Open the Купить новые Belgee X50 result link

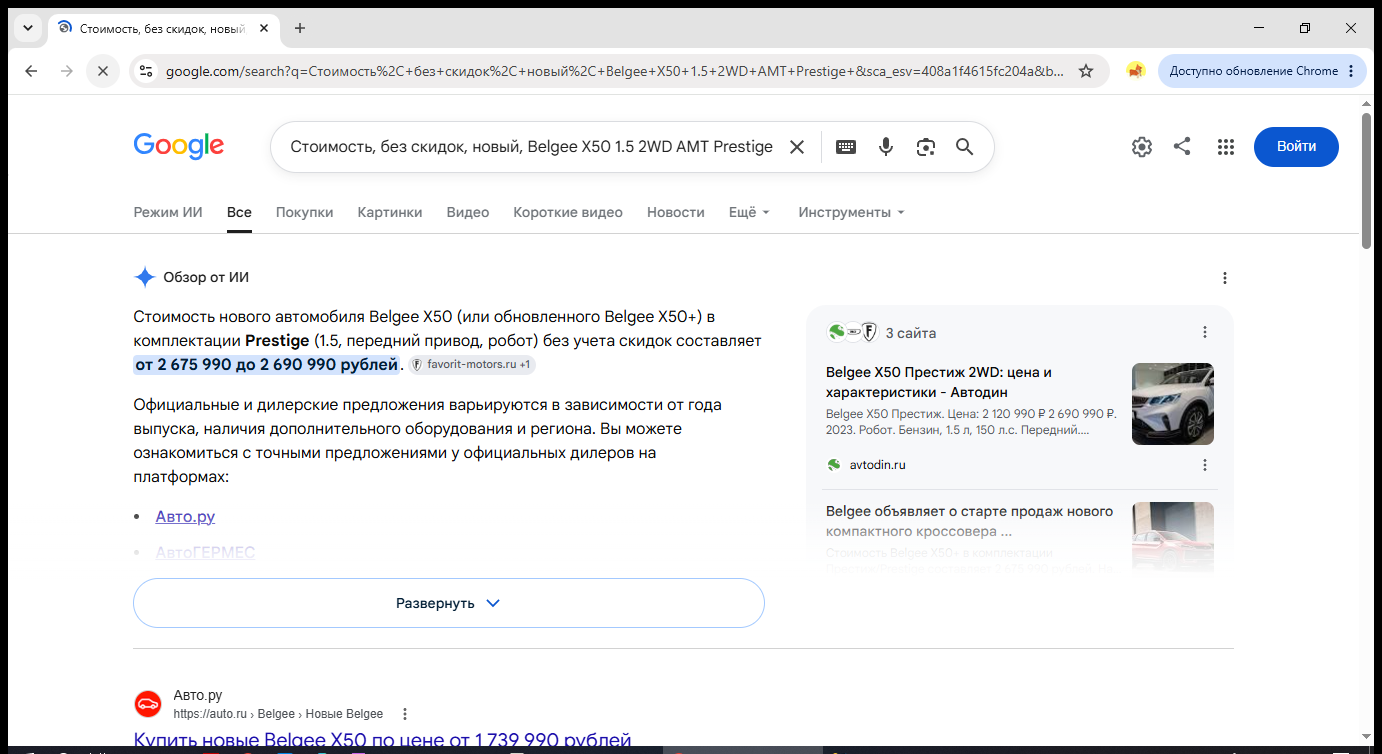tap(383, 741)
